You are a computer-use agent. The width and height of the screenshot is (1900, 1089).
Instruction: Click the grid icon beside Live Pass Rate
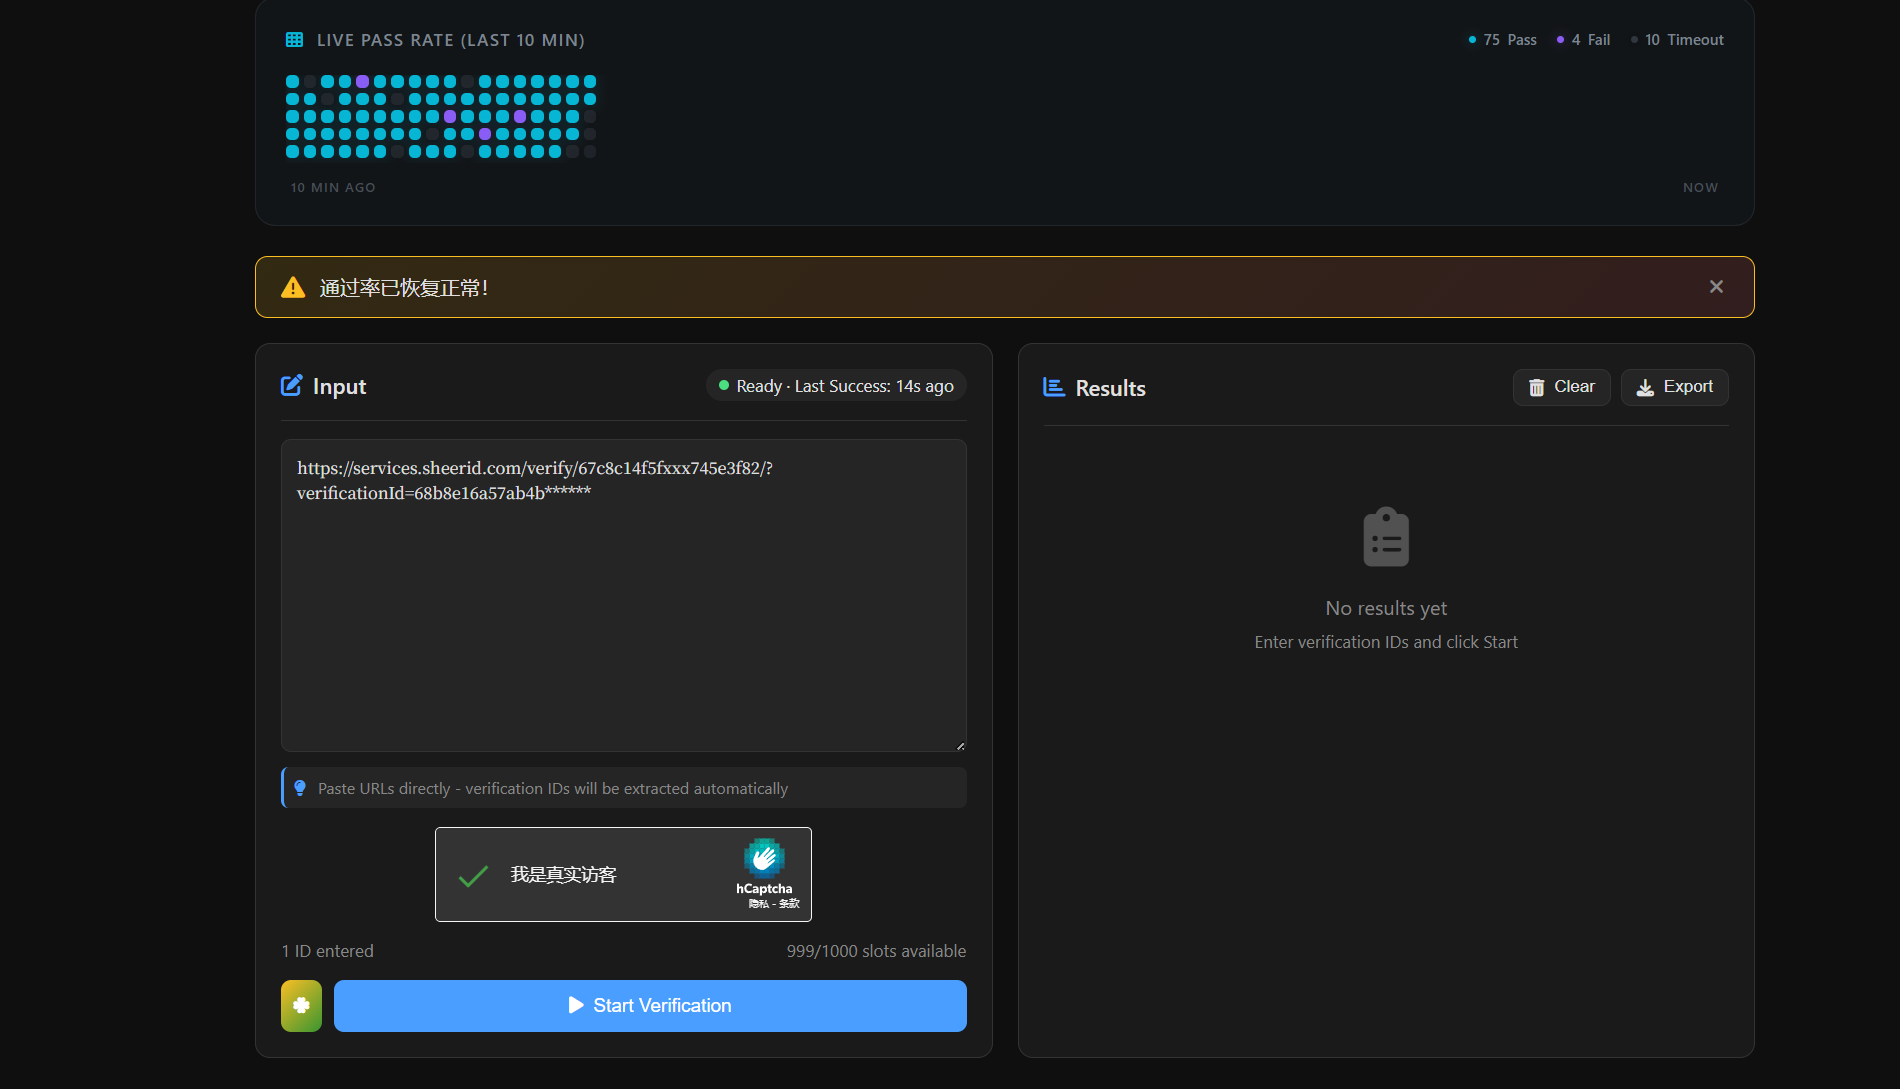click(x=294, y=40)
